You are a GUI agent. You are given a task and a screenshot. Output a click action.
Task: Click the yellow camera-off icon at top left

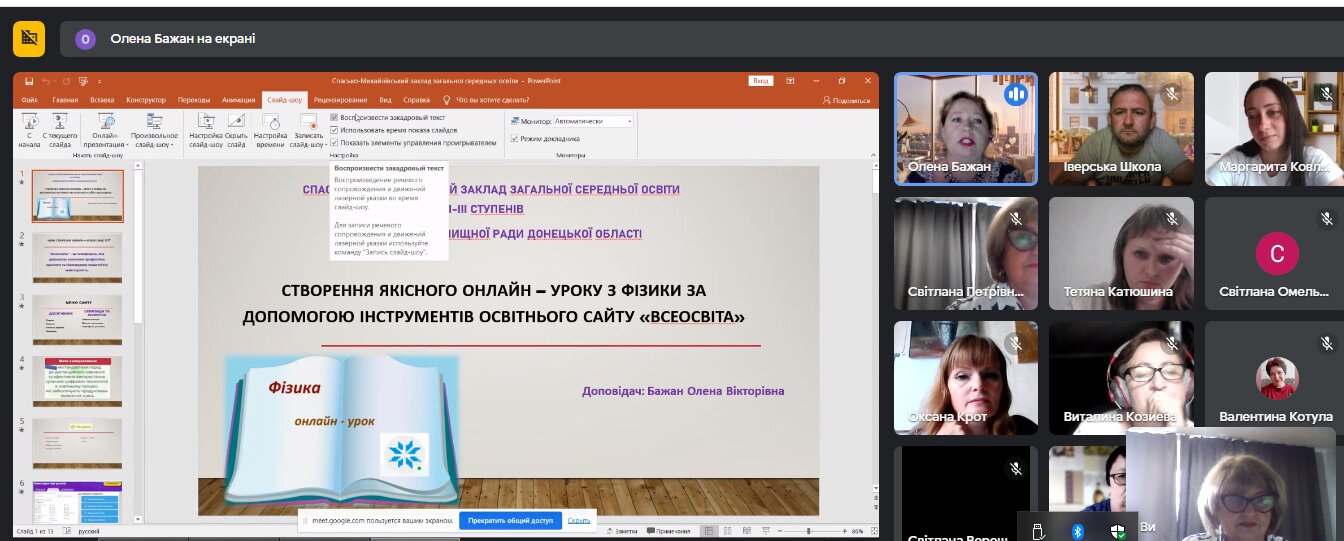[28, 39]
